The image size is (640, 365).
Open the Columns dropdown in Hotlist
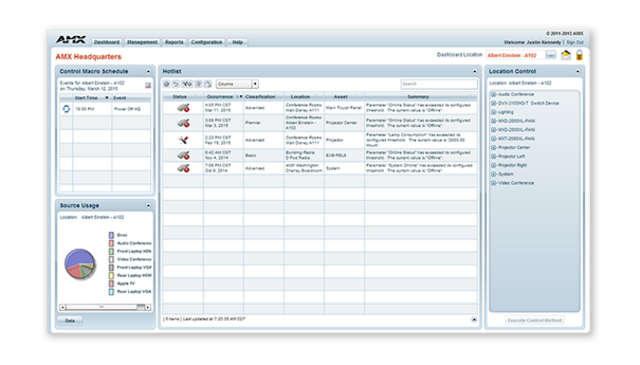click(x=255, y=84)
